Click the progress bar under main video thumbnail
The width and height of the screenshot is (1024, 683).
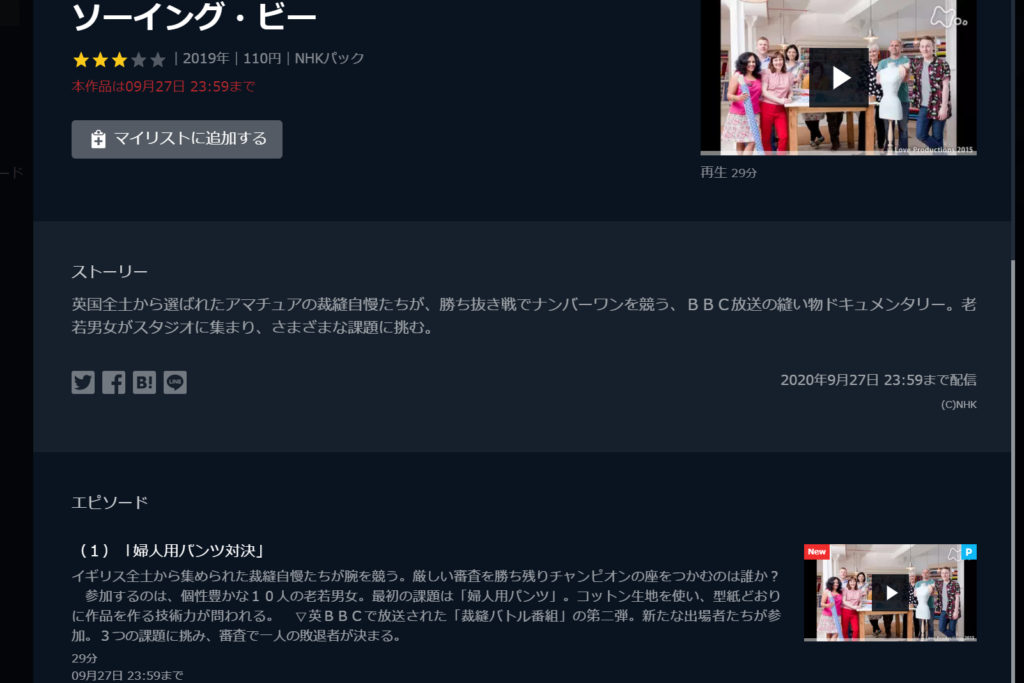click(x=838, y=153)
